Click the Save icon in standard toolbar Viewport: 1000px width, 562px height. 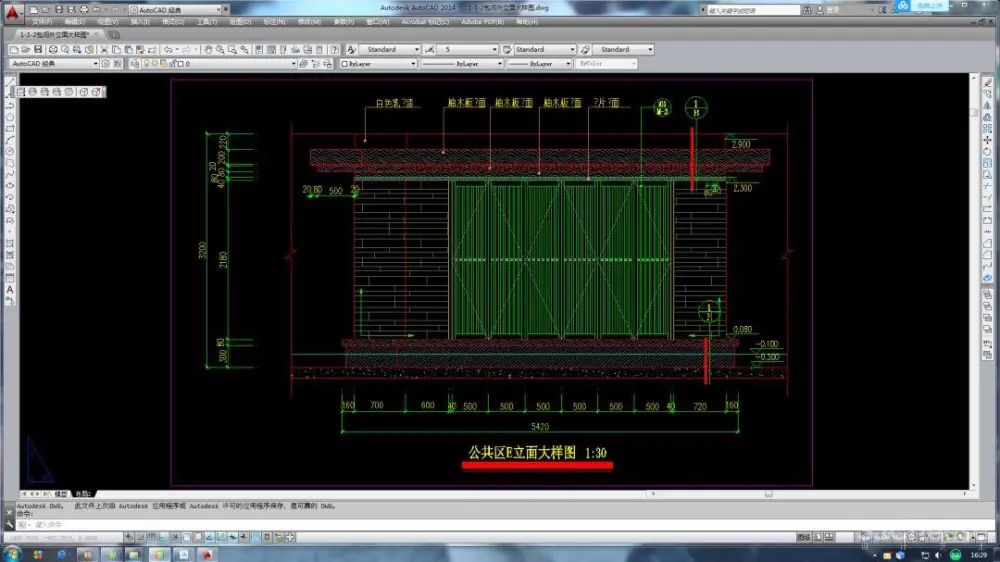coord(39,49)
